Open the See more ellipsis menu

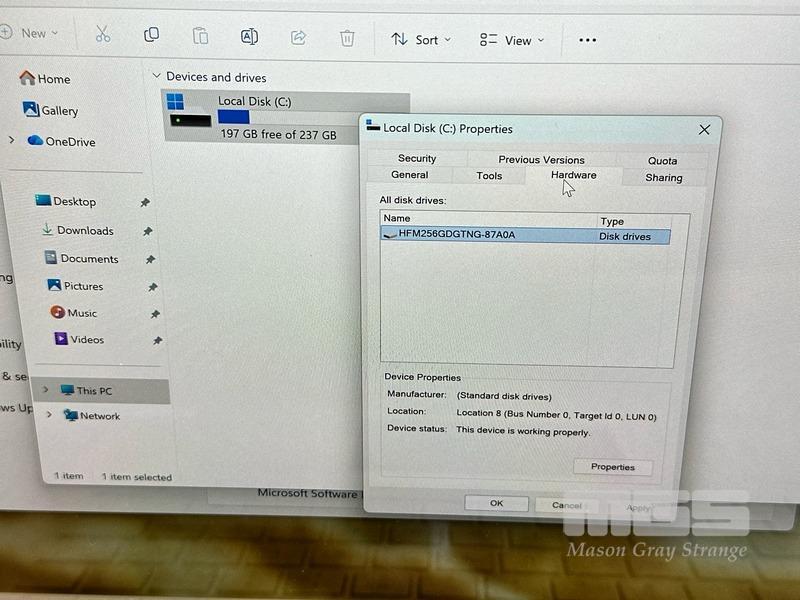pyautogui.click(x=587, y=40)
